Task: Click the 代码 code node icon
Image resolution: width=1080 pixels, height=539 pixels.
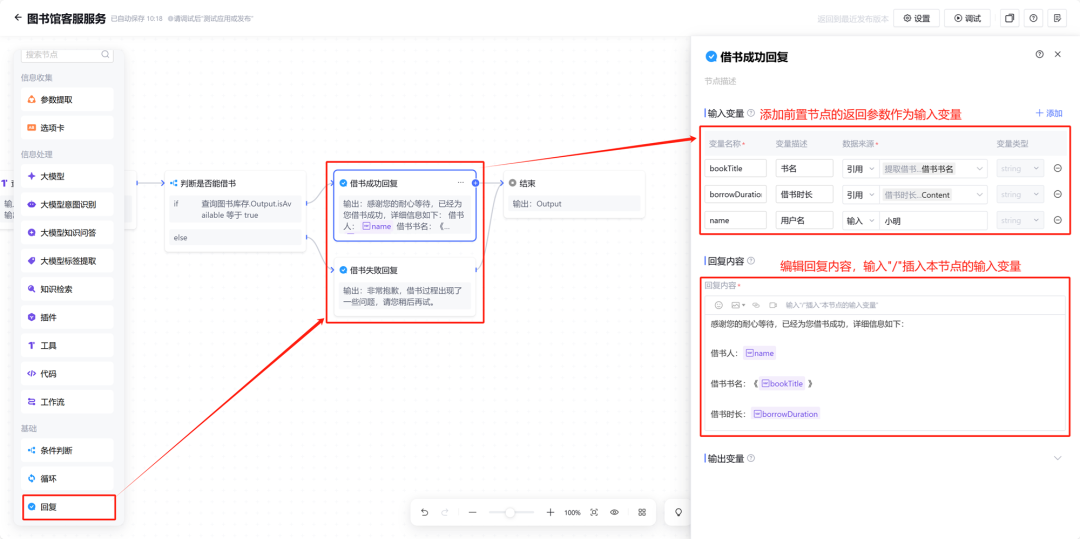Action: coord(32,374)
